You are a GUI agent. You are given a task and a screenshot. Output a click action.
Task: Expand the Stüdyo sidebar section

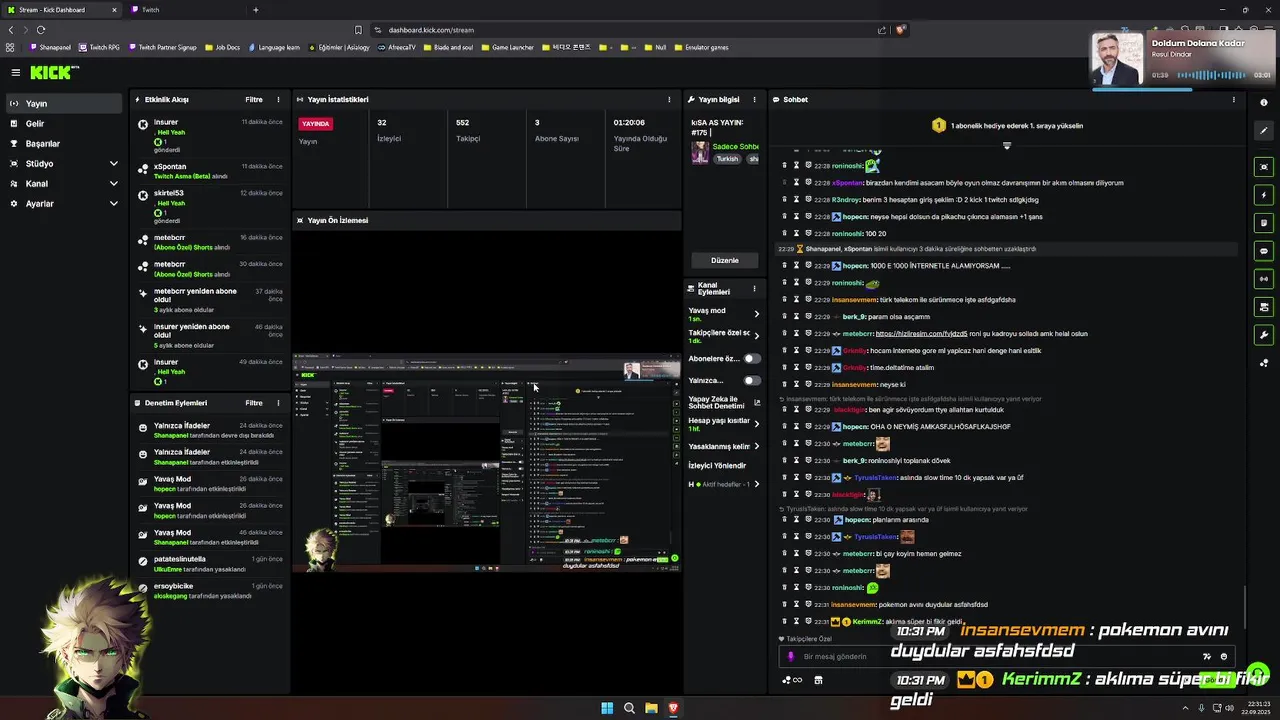[x=62, y=163]
